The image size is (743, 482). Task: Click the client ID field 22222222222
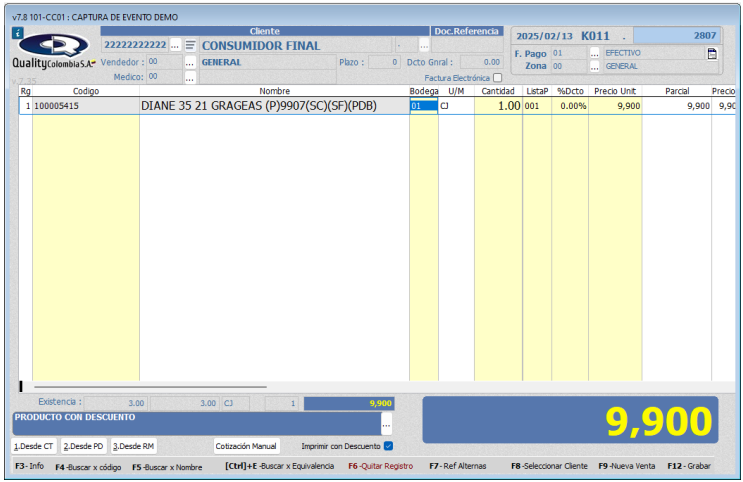coord(135,45)
